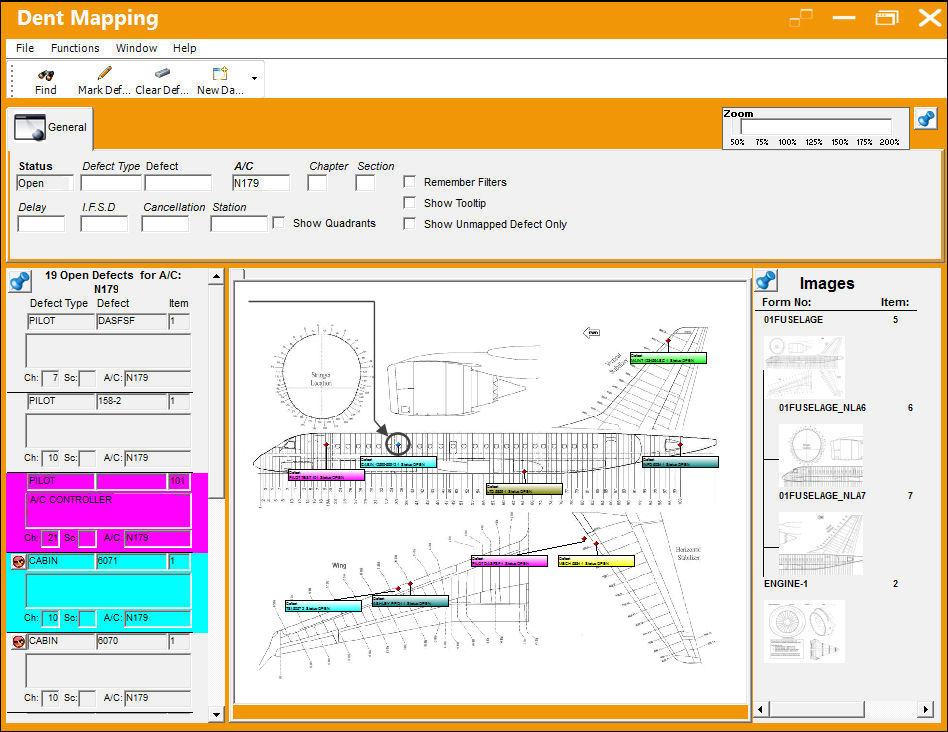Viewport: 948px width, 732px height.
Task: Click the Zoom slider track
Action: pos(816,126)
